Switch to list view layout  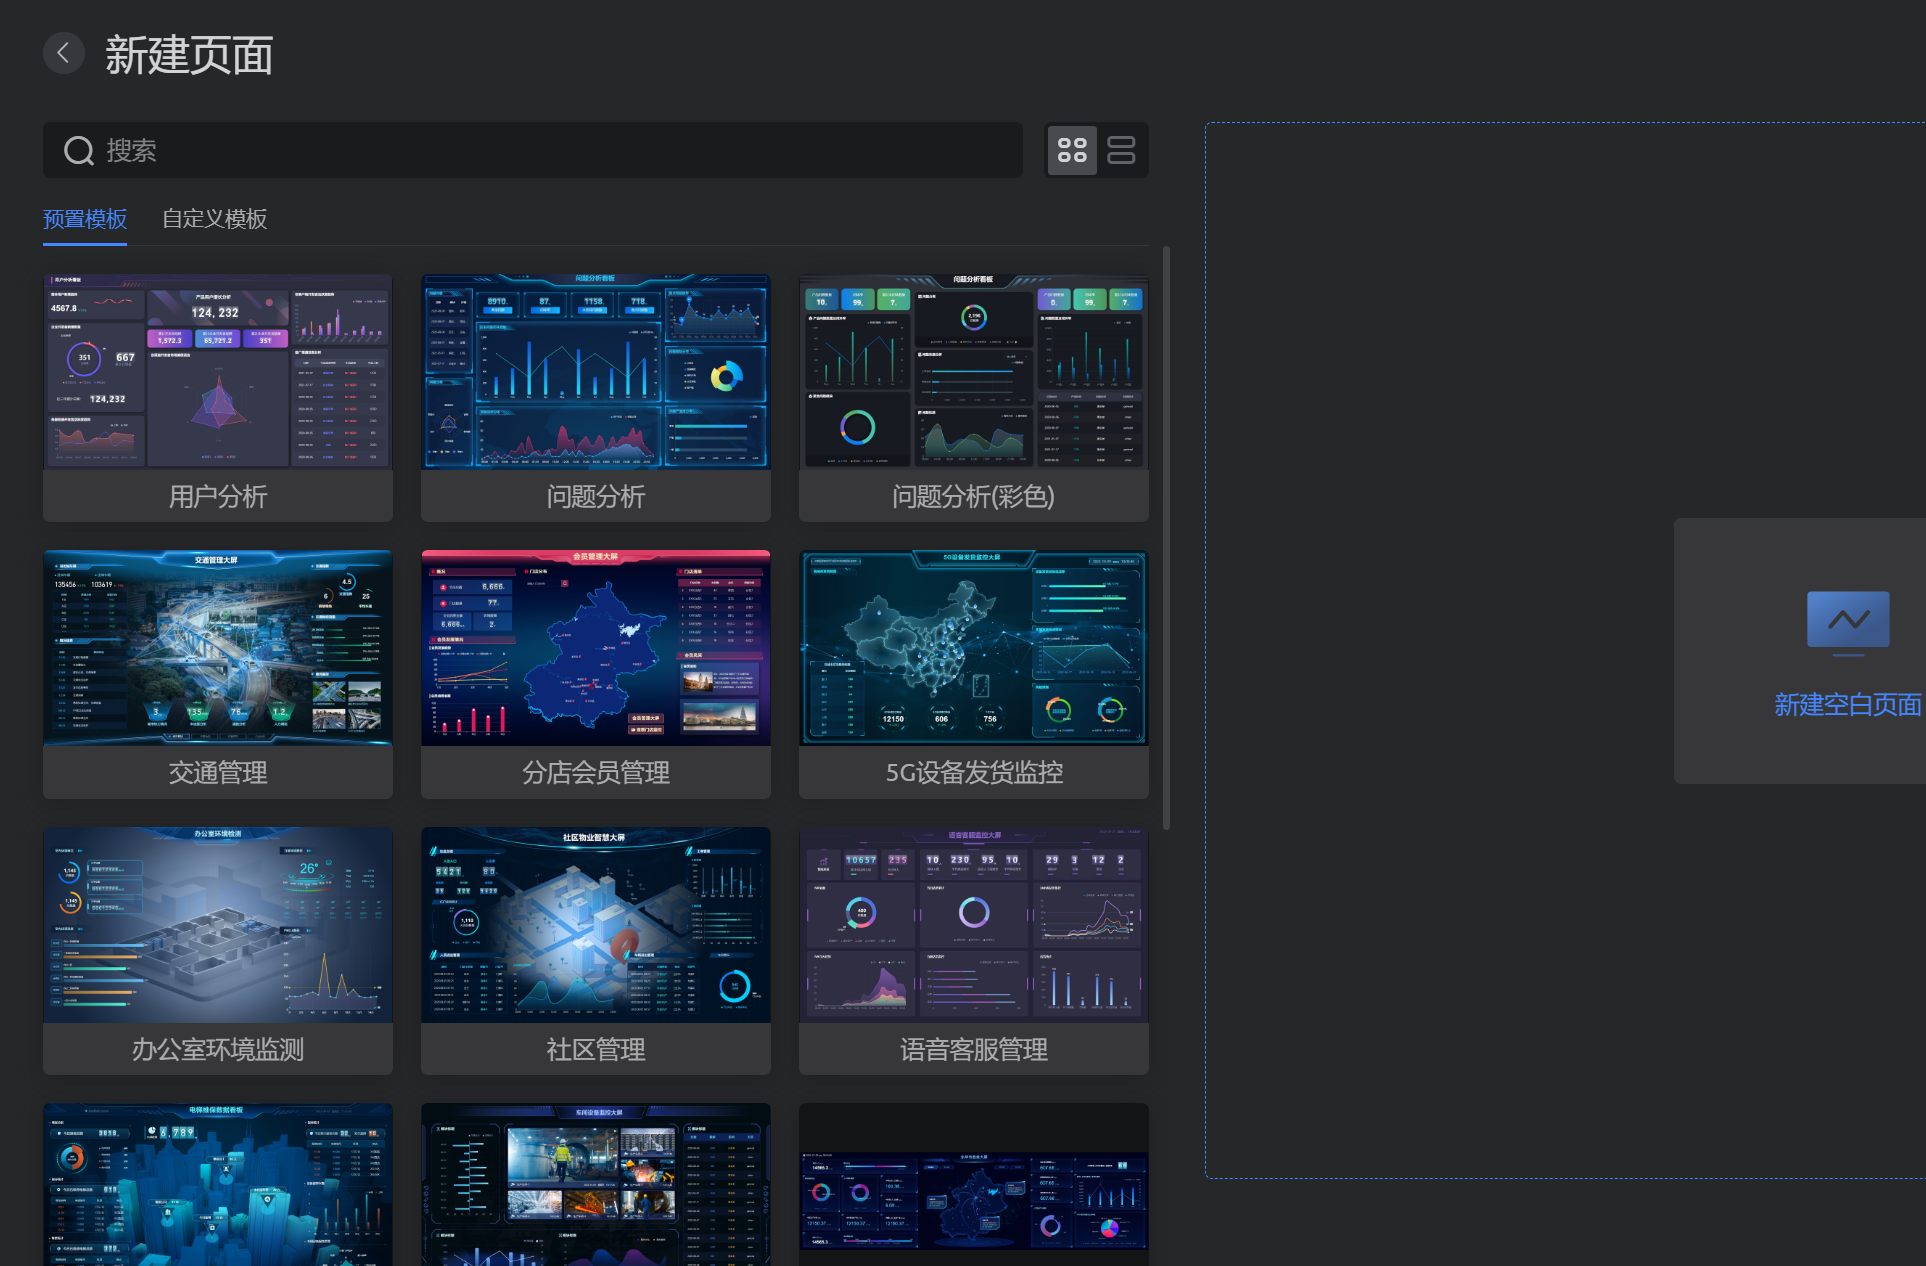pos(1121,150)
